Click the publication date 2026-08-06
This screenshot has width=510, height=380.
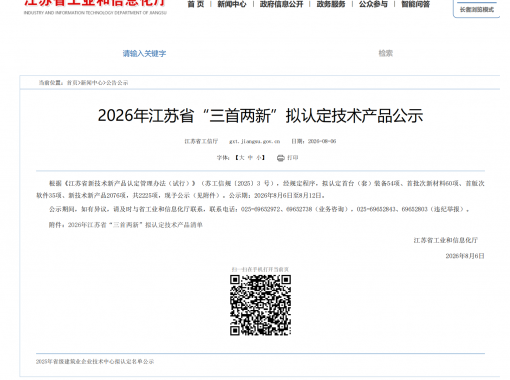point(322,141)
